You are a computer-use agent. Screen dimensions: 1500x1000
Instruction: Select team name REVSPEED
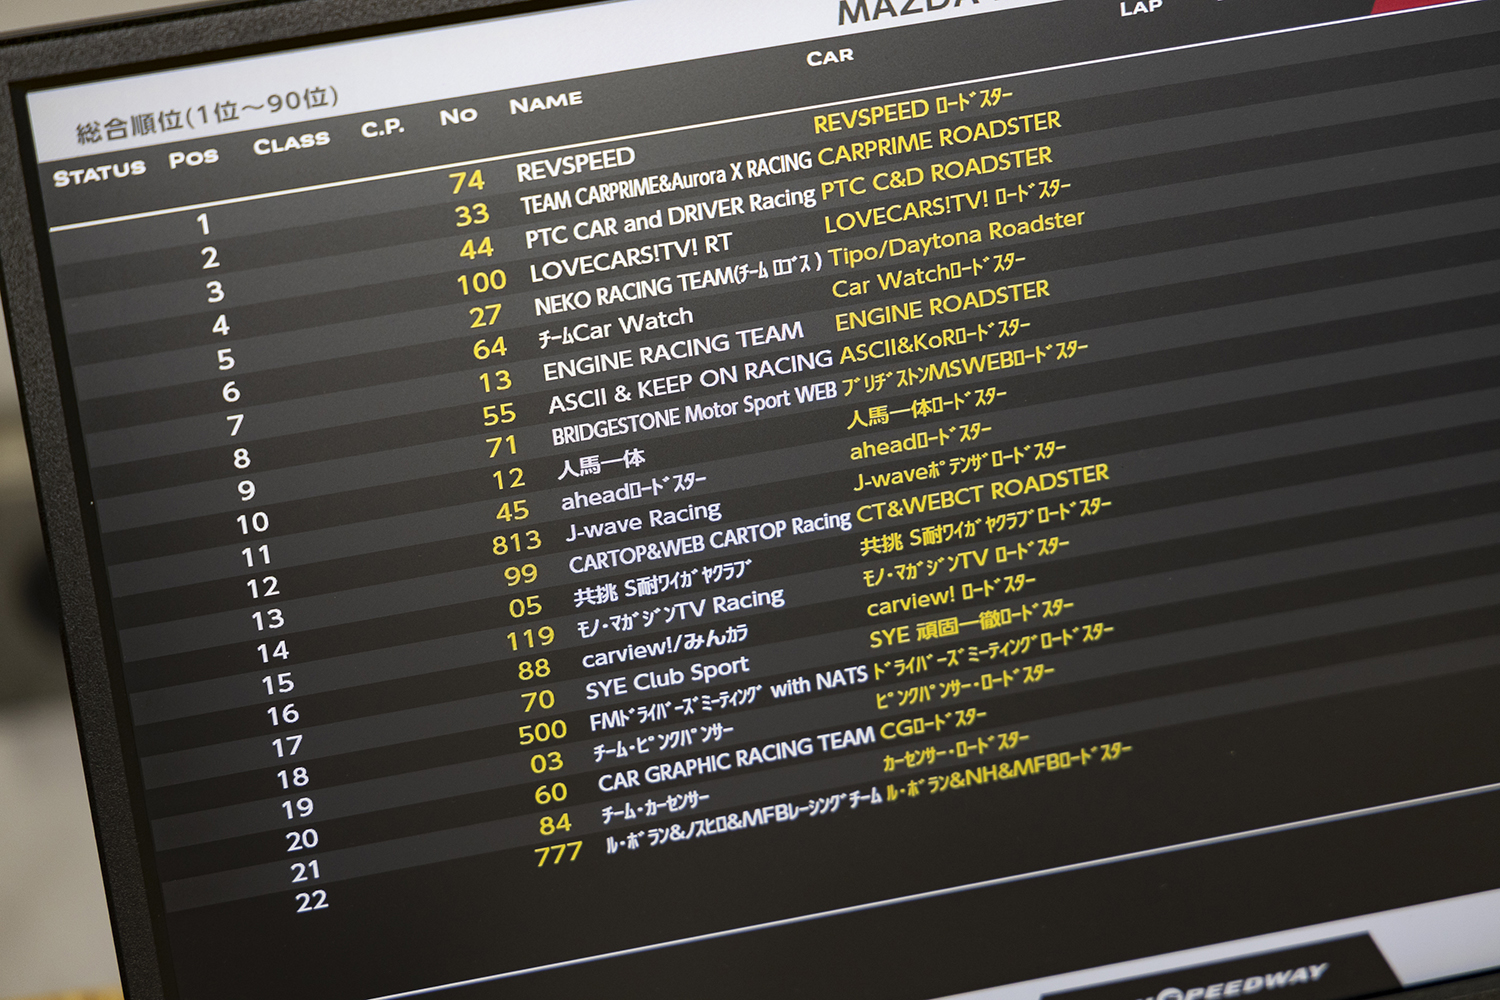pyautogui.click(x=575, y=165)
